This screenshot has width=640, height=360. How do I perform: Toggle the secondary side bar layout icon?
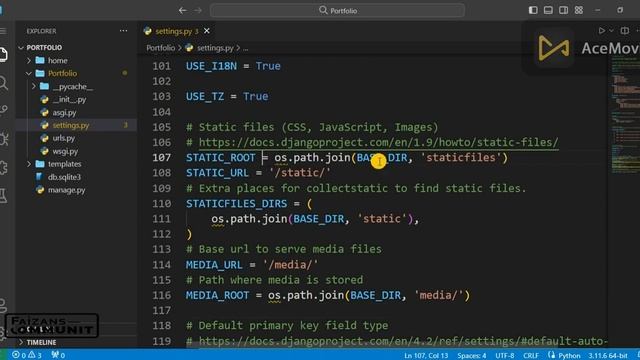coord(563,10)
